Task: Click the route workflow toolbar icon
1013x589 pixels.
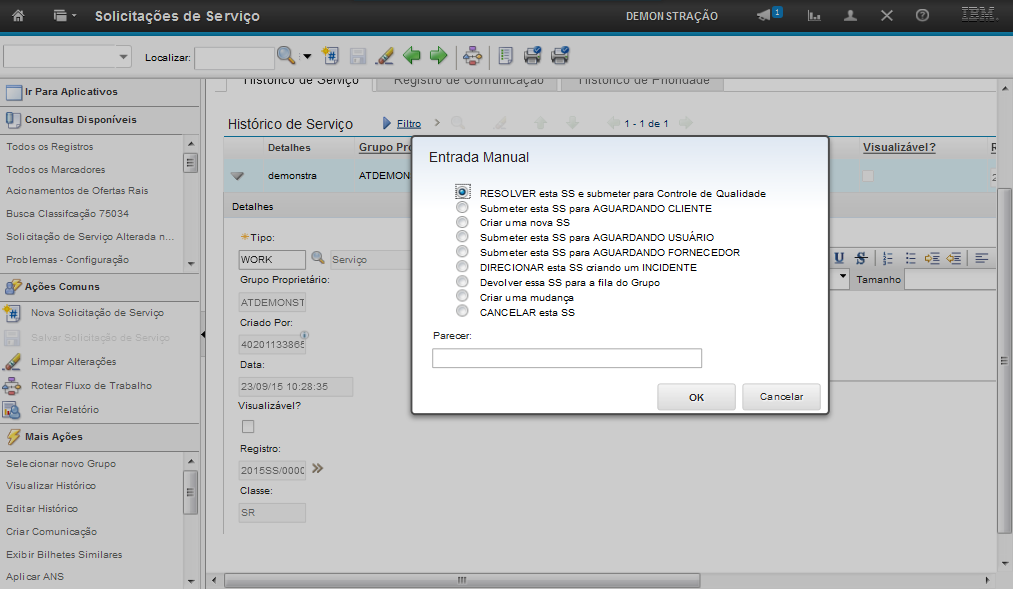Action: (x=472, y=56)
